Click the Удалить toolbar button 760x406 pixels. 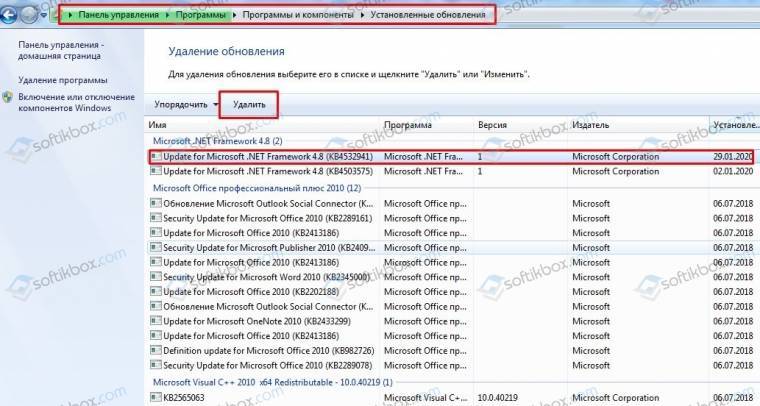(x=249, y=105)
